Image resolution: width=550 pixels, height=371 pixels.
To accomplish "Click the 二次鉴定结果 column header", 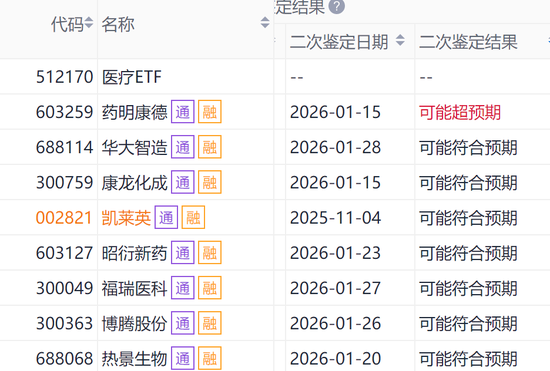I will (468, 42).
